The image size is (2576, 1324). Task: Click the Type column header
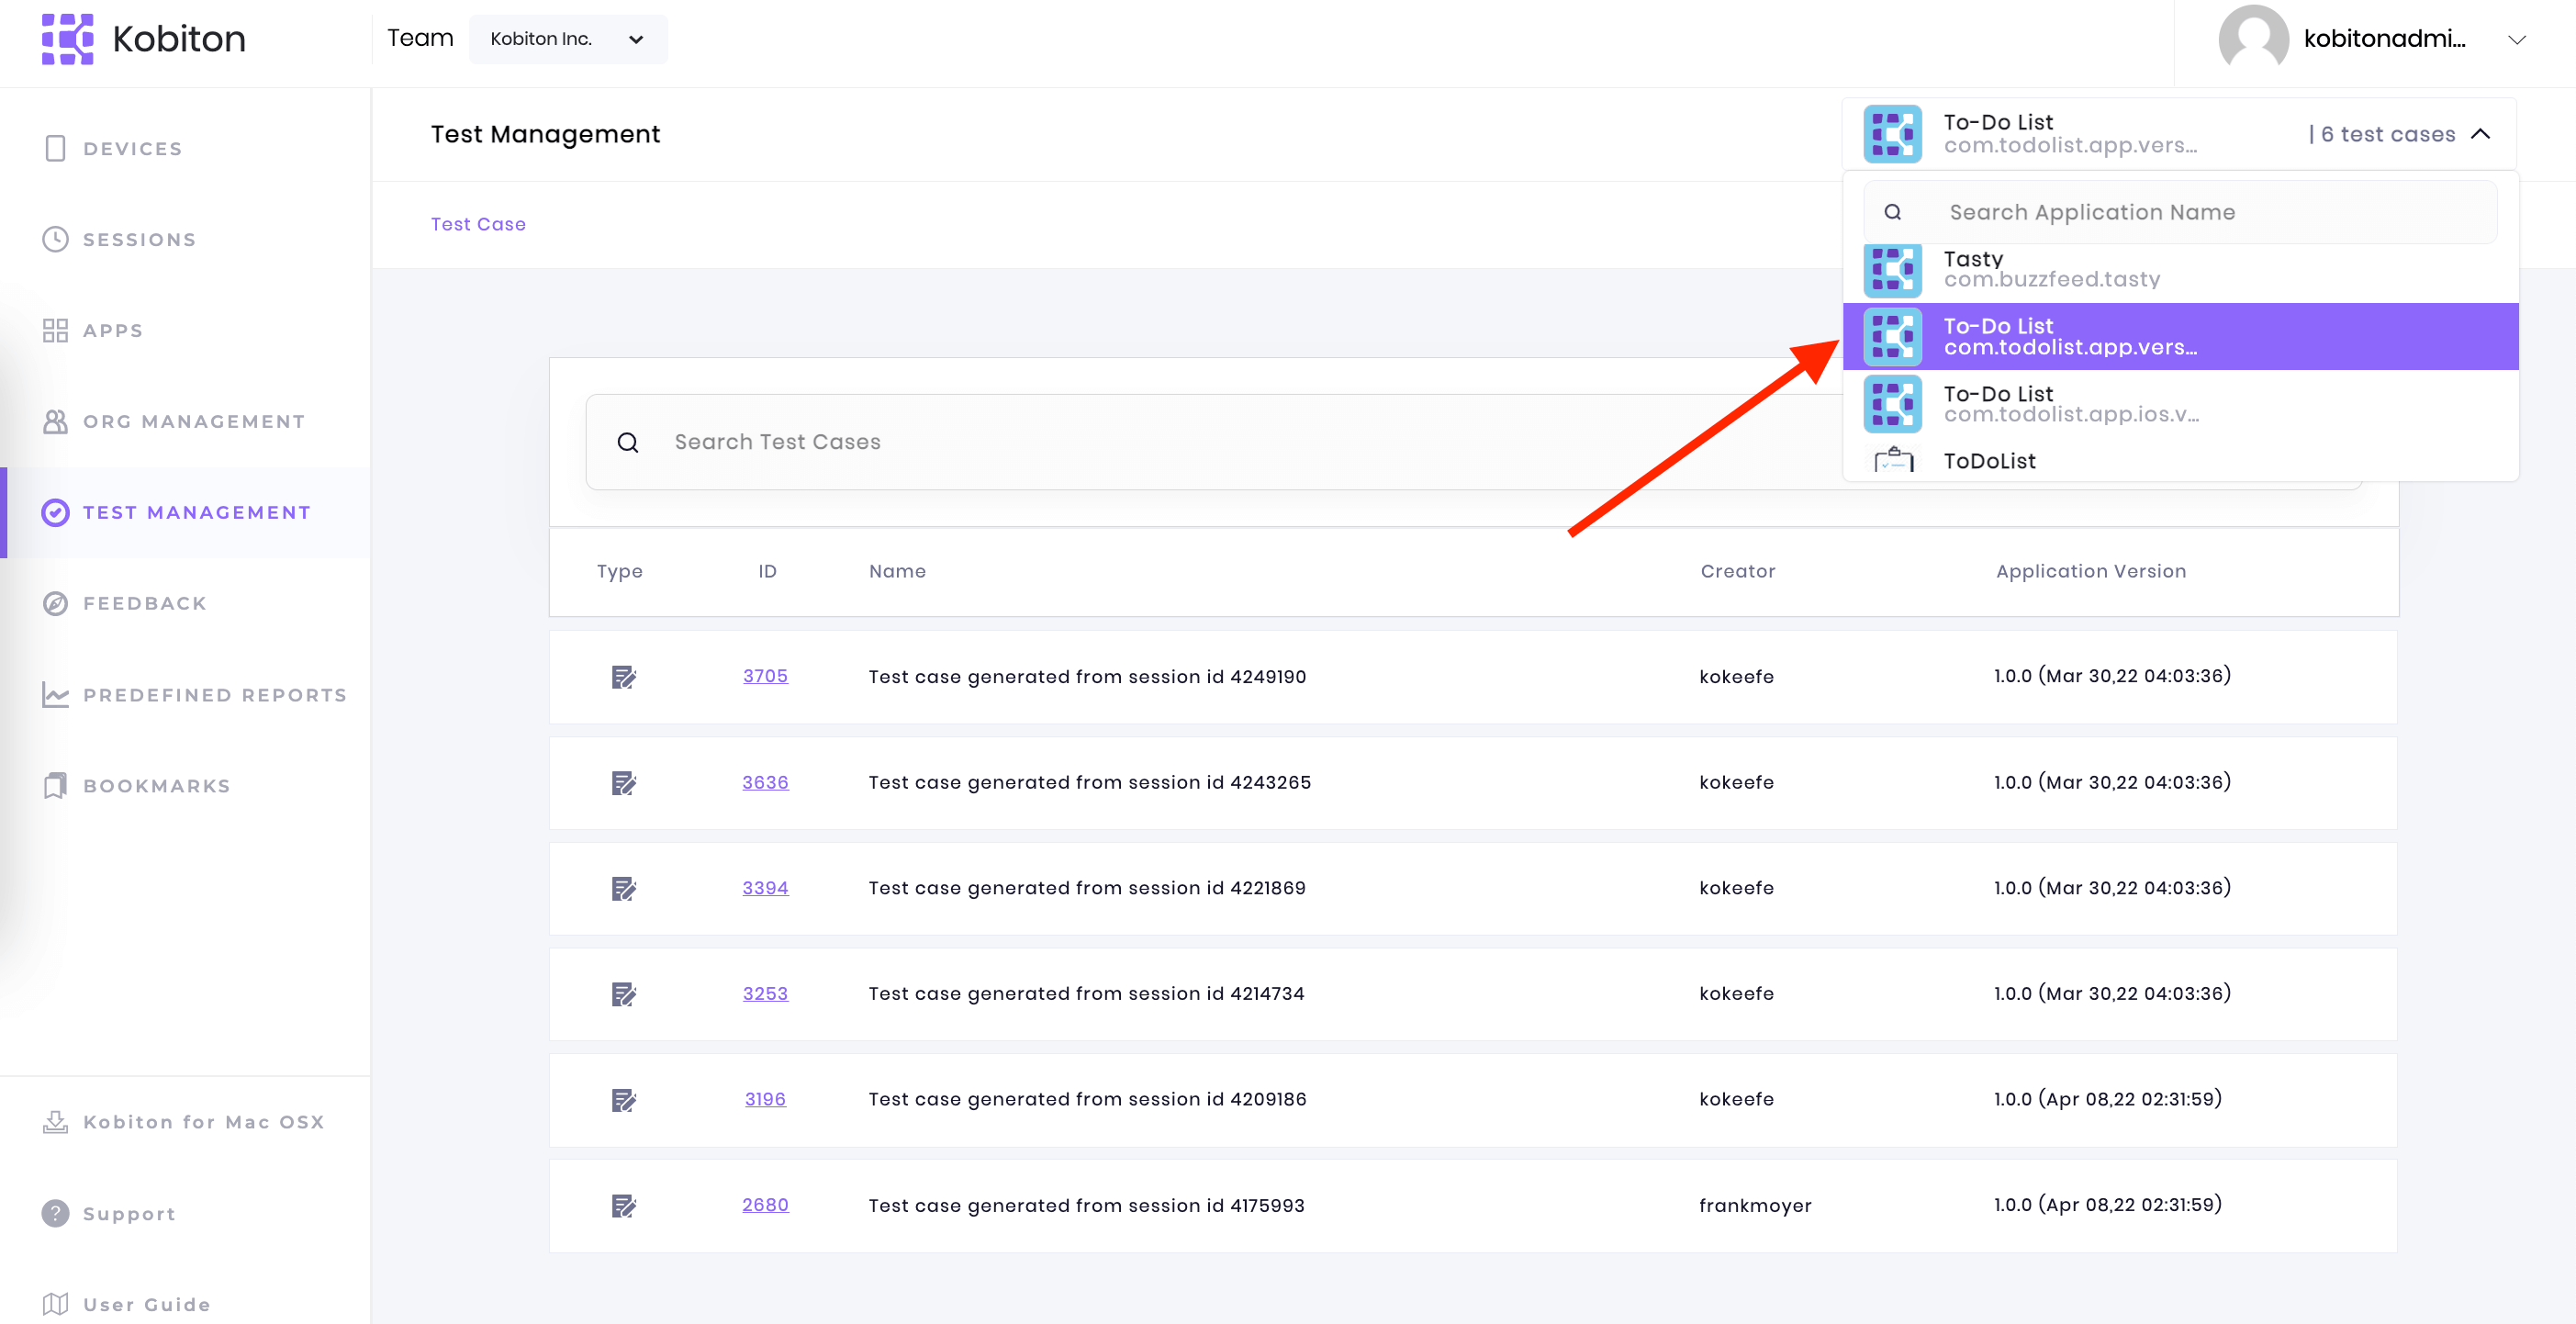(619, 571)
